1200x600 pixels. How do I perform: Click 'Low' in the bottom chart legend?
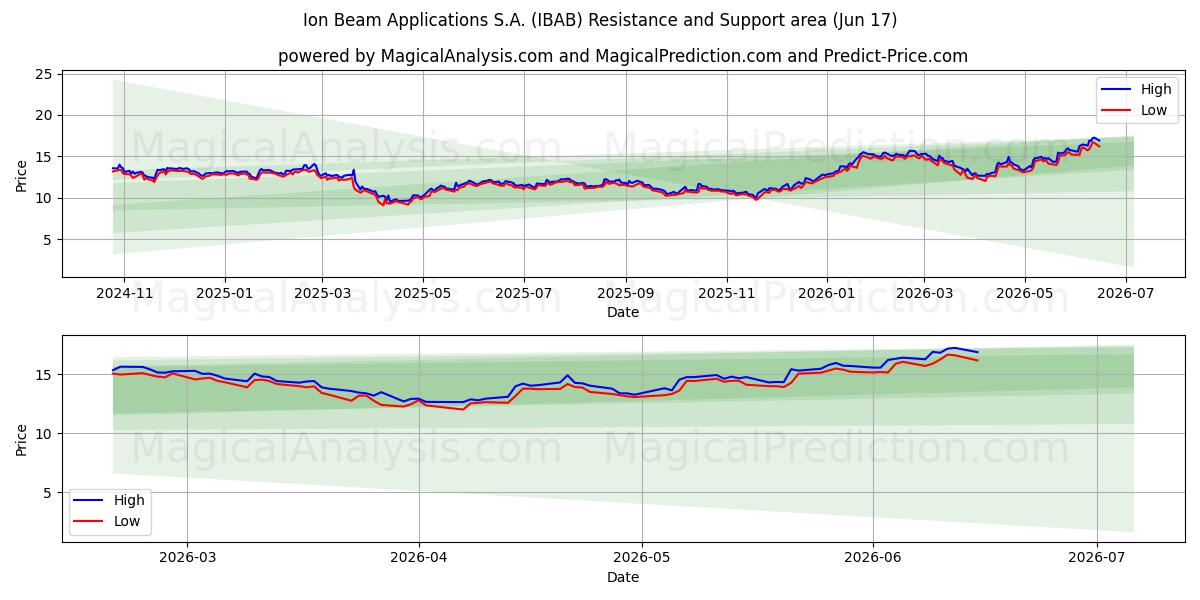pyautogui.click(x=127, y=521)
